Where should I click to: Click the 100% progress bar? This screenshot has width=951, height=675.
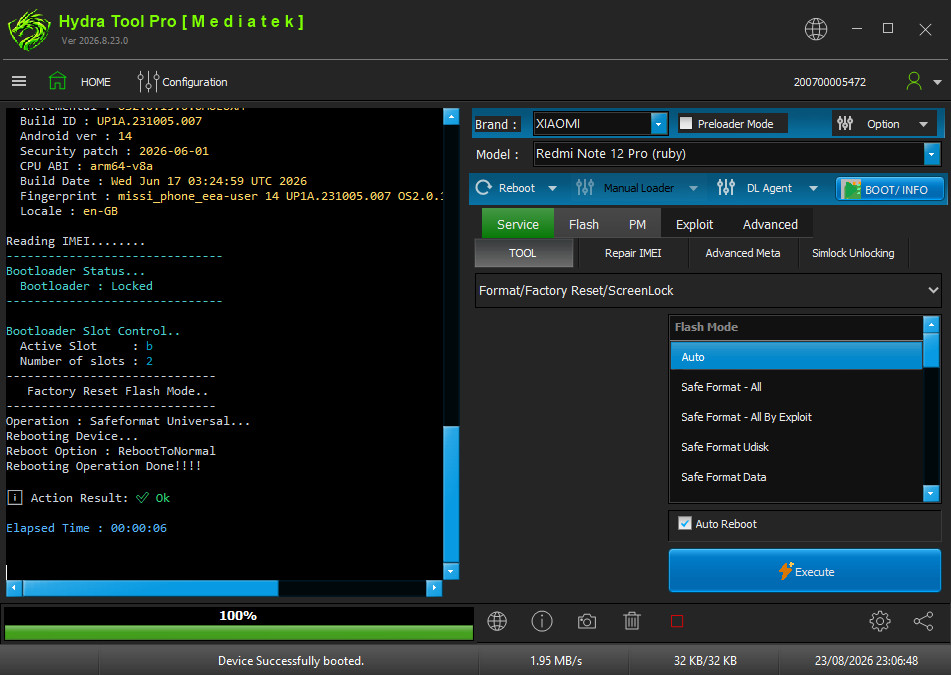[238, 623]
